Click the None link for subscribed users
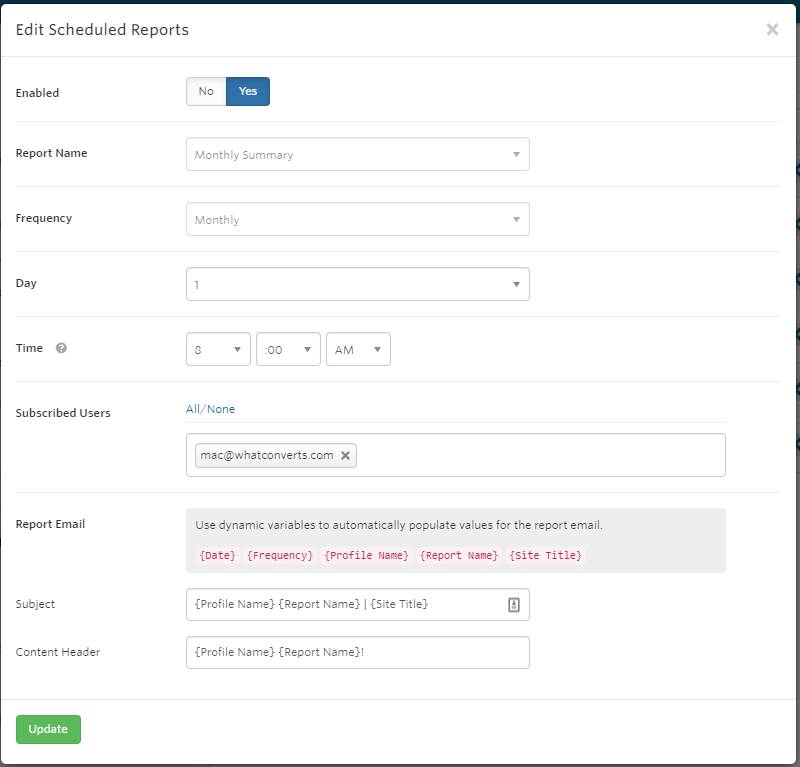Viewport: 800px width, 767px height. 221,409
